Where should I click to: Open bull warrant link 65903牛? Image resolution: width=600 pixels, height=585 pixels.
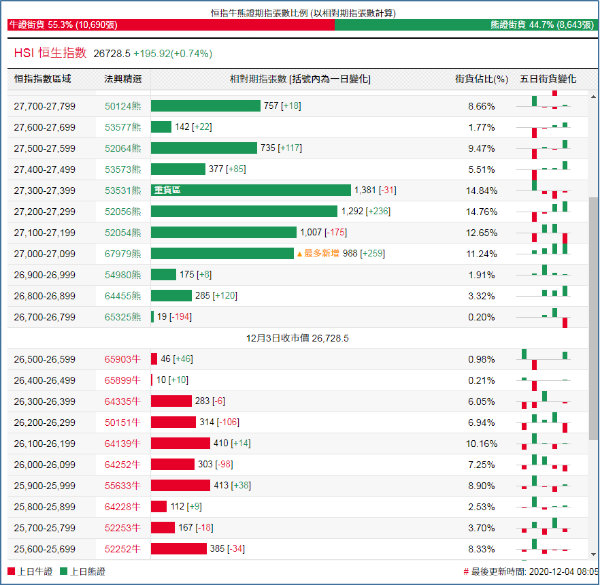click(122, 359)
